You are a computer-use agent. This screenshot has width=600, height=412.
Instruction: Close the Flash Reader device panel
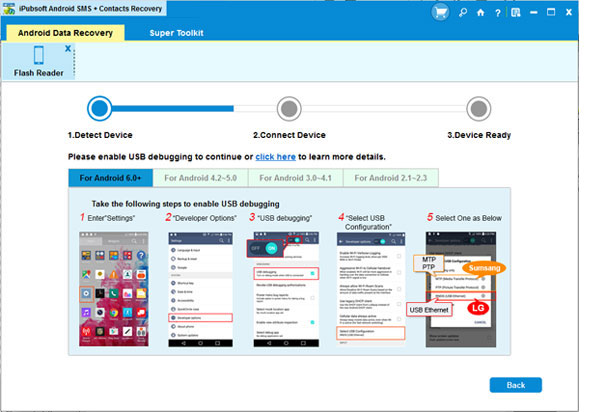[x=68, y=47]
